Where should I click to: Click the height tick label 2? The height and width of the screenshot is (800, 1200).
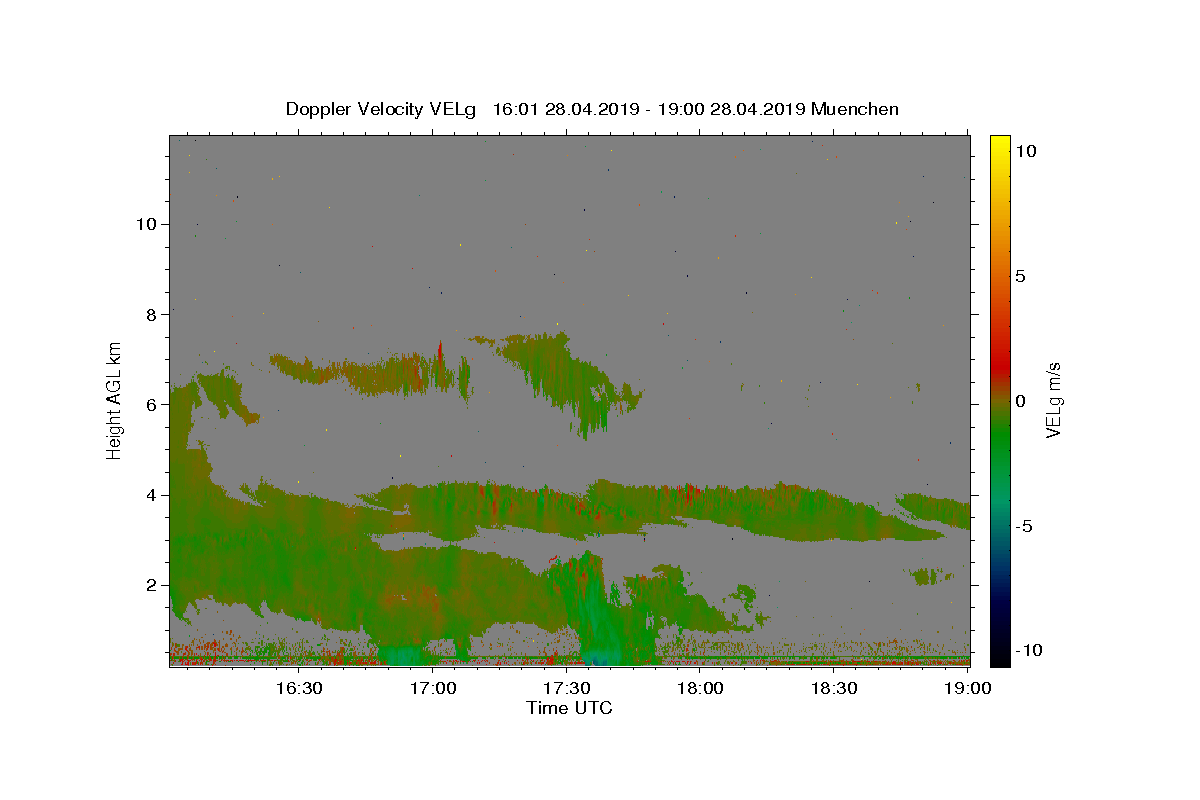pos(149,585)
